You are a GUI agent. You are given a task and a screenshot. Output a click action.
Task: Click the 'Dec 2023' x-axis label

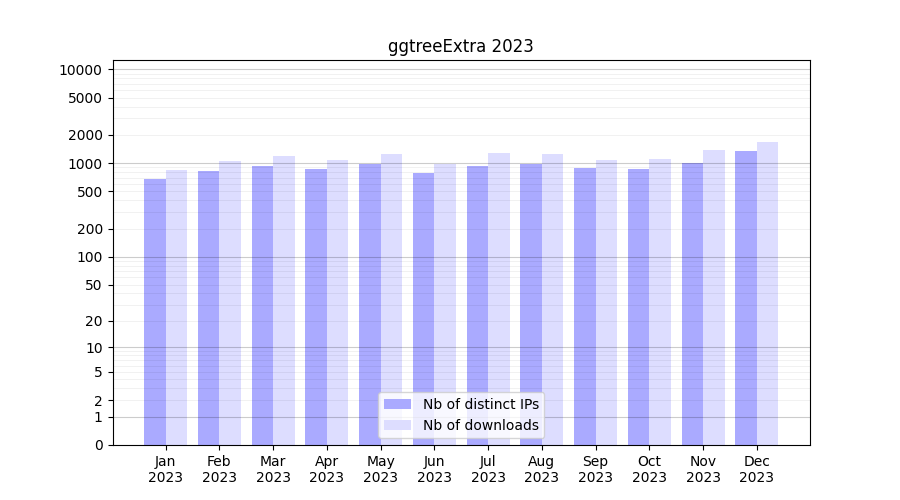coord(757,469)
